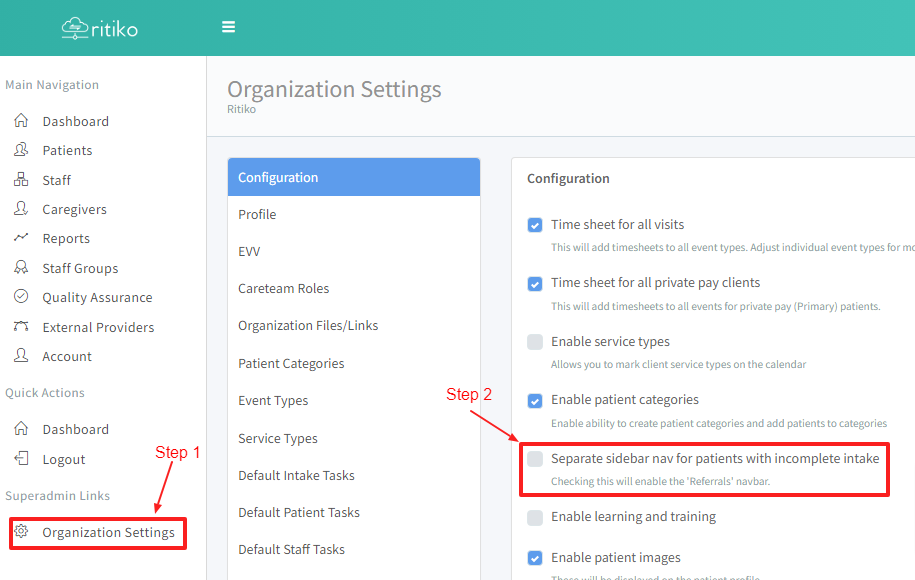
Task: Check Separate sidebar nav for incomplete intake
Action: (x=535, y=459)
